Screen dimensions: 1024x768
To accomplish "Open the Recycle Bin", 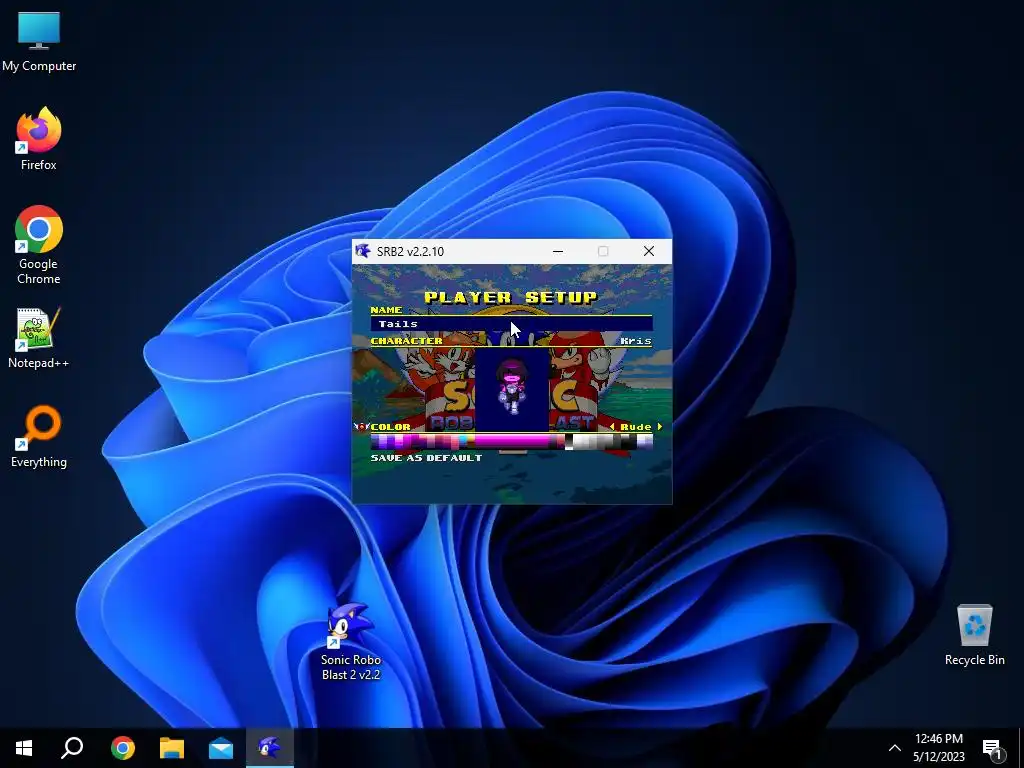I will coord(974,635).
